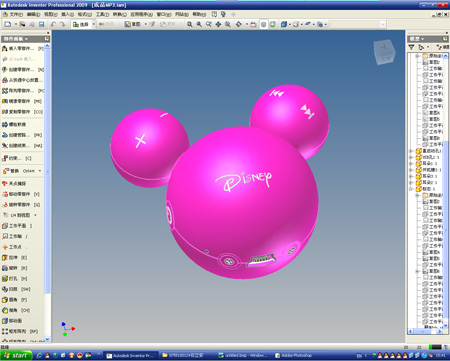Click the Open file folder icon
The width and height of the screenshot is (450, 361).
point(22,24)
